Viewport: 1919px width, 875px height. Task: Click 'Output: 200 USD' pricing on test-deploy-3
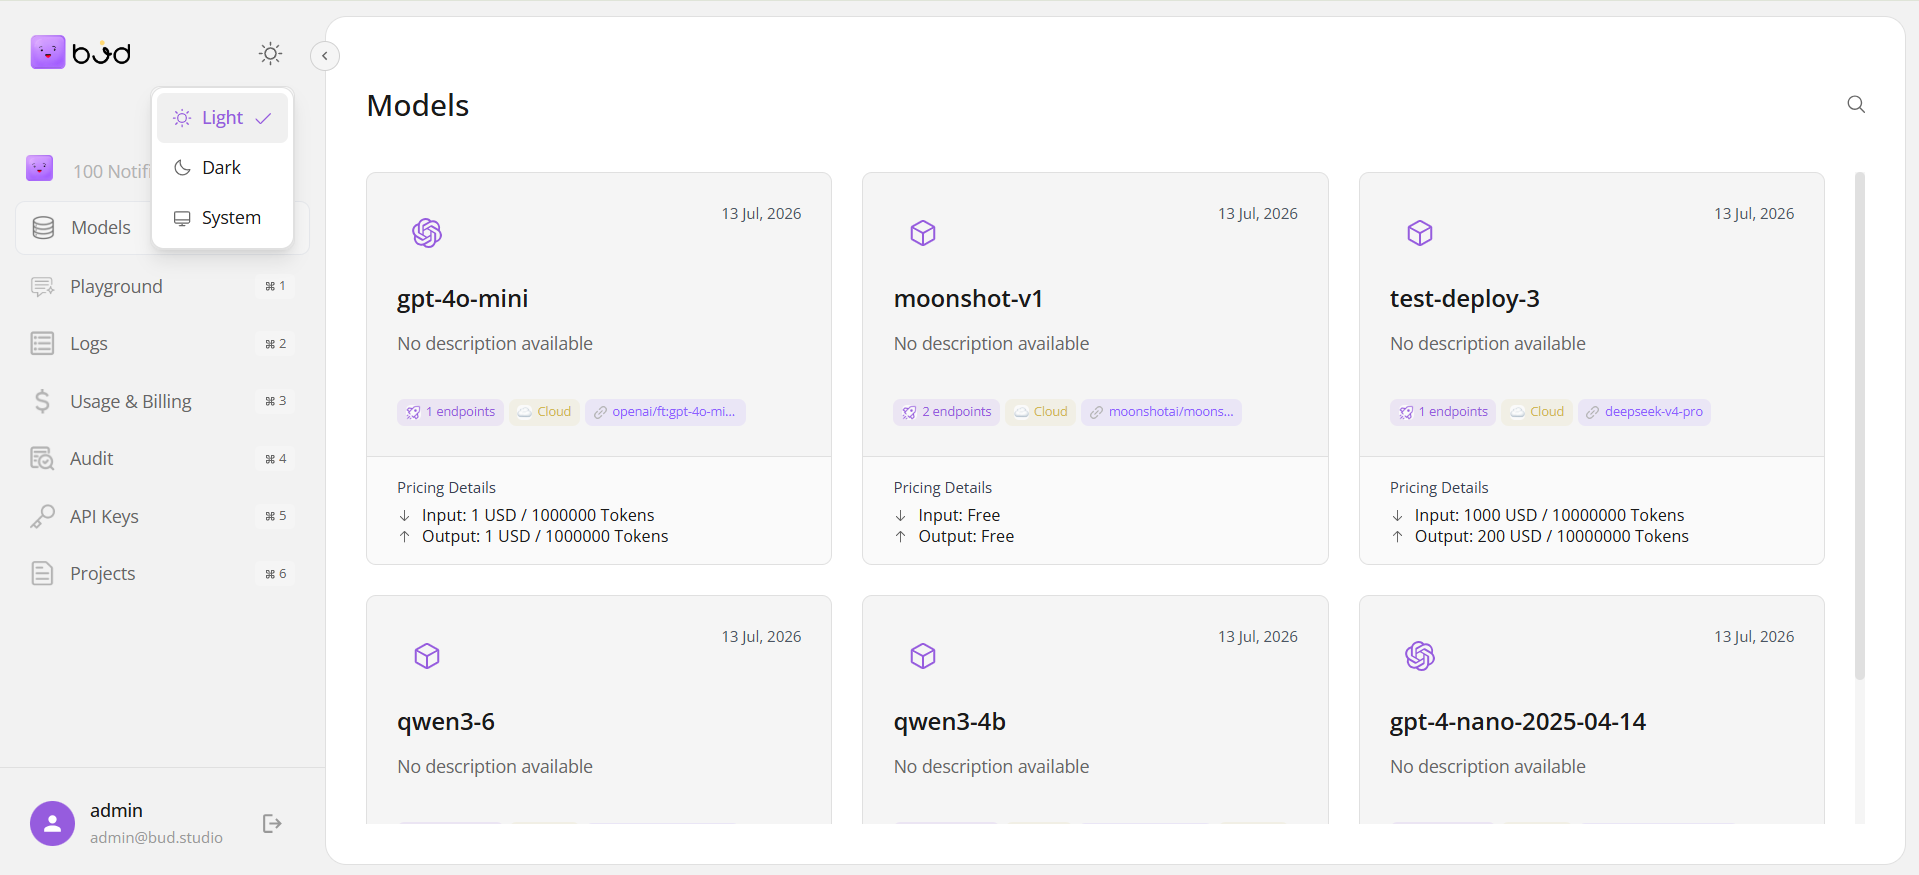coord(1552,537)
